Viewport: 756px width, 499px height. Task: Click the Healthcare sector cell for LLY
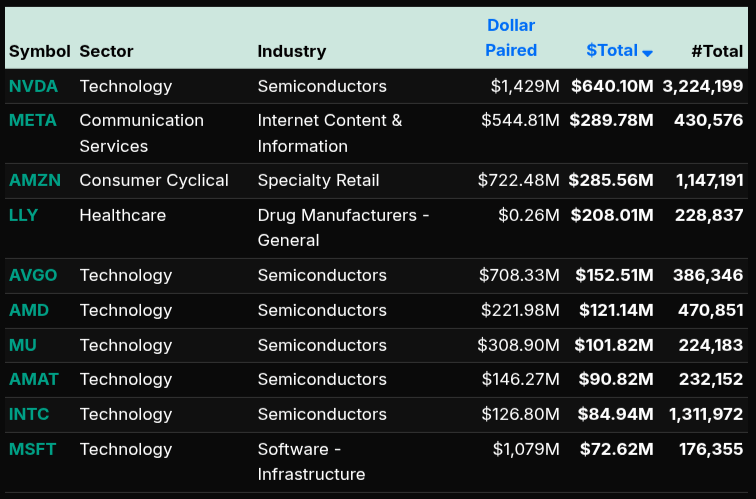123,215
